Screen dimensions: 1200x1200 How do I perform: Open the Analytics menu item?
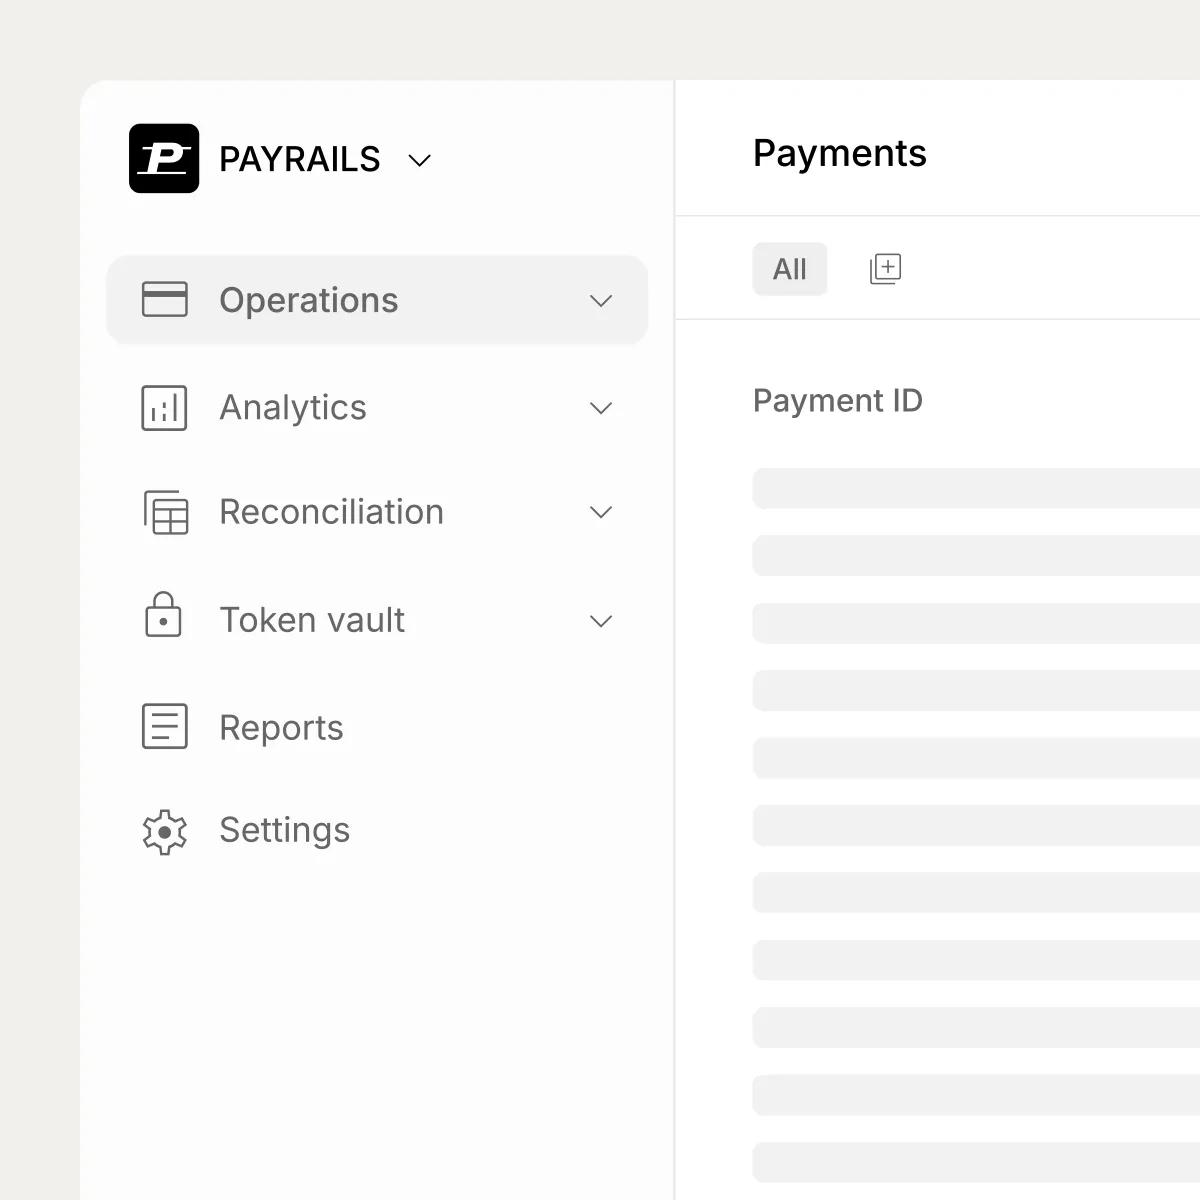tap(377, 408)
